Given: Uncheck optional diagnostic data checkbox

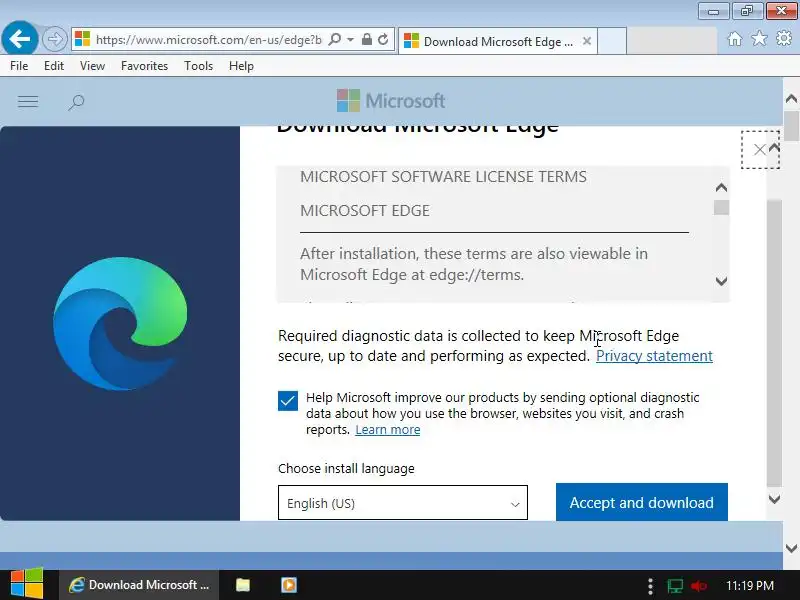Looking at the screenshot, I should [x=288, y=401].
